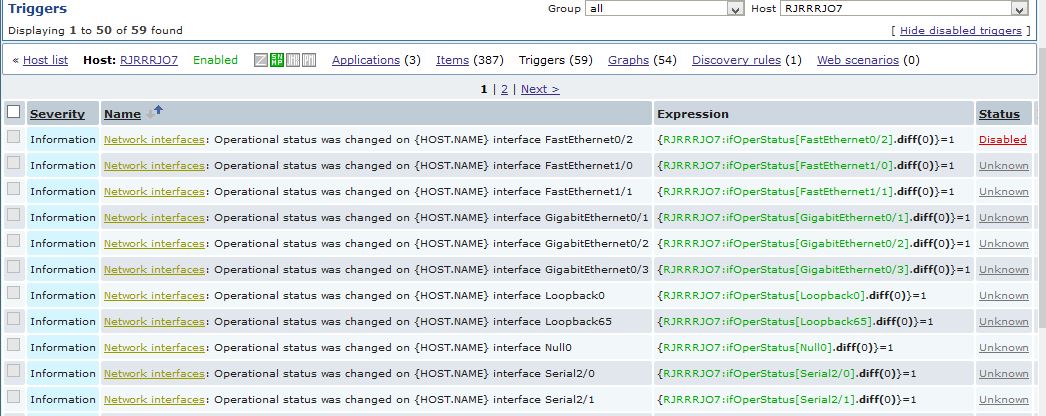Sort triggers by Severity column

point(57,114)
